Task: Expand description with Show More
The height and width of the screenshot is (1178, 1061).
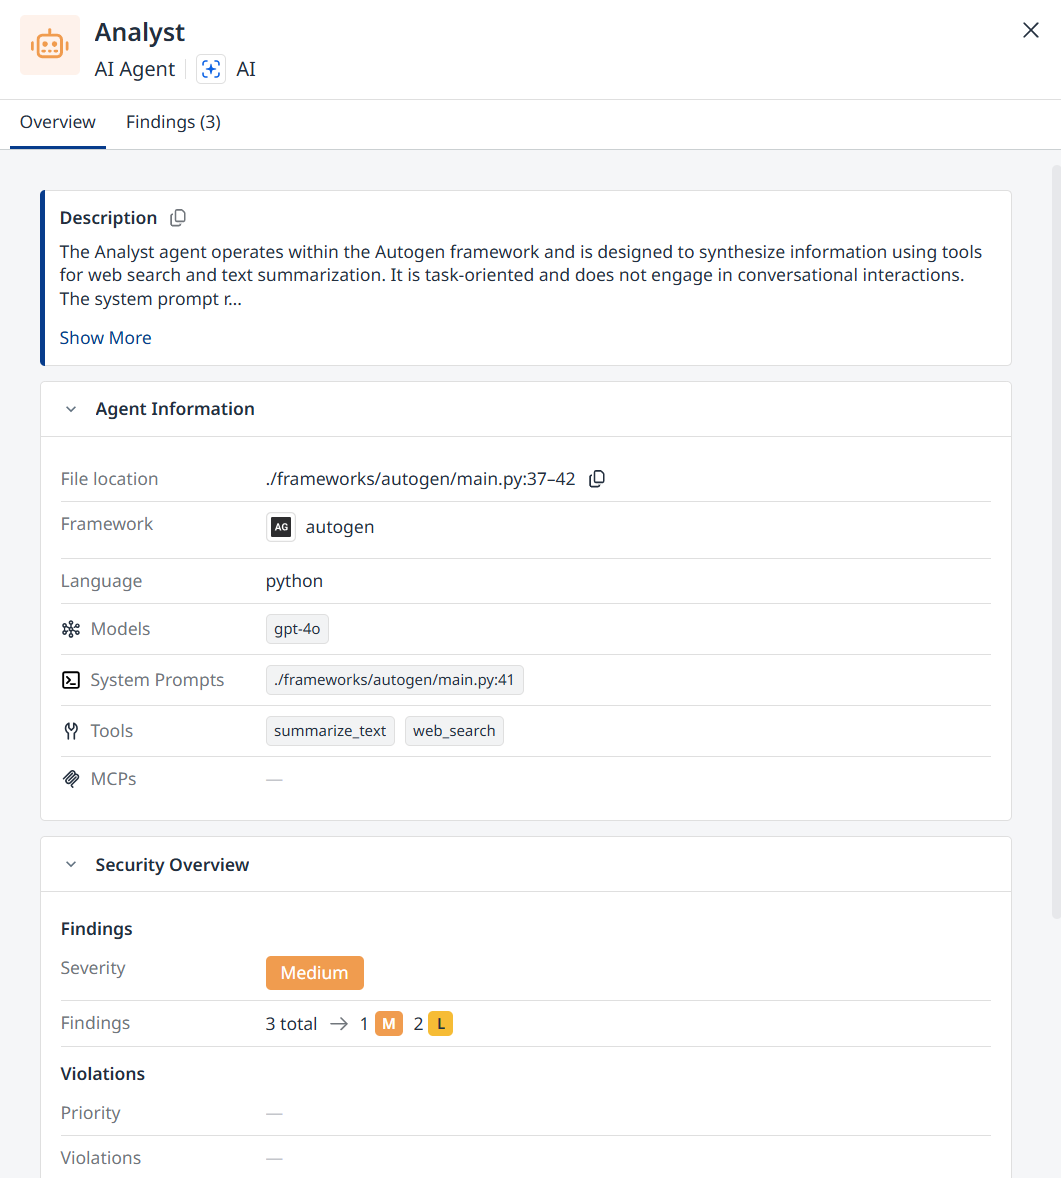Action: click(105, 338)
